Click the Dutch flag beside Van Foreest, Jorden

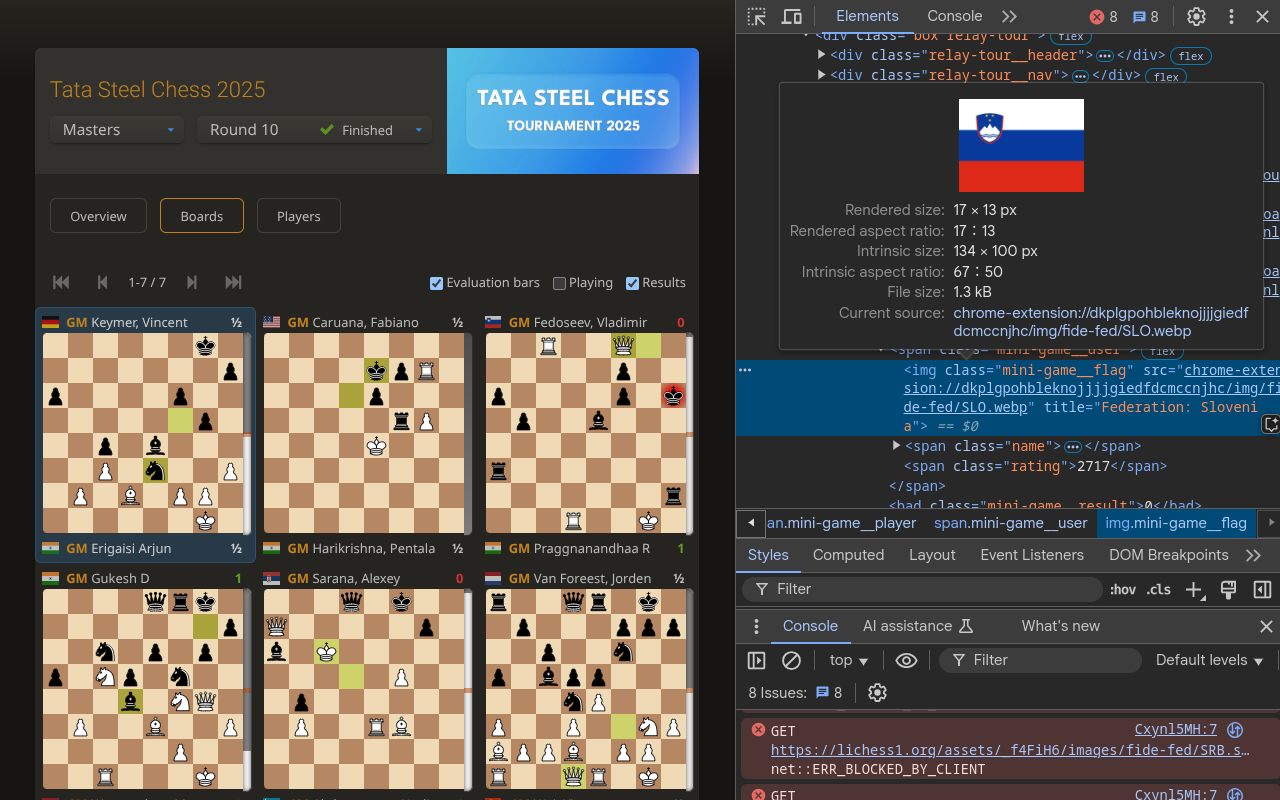point(493,578)
